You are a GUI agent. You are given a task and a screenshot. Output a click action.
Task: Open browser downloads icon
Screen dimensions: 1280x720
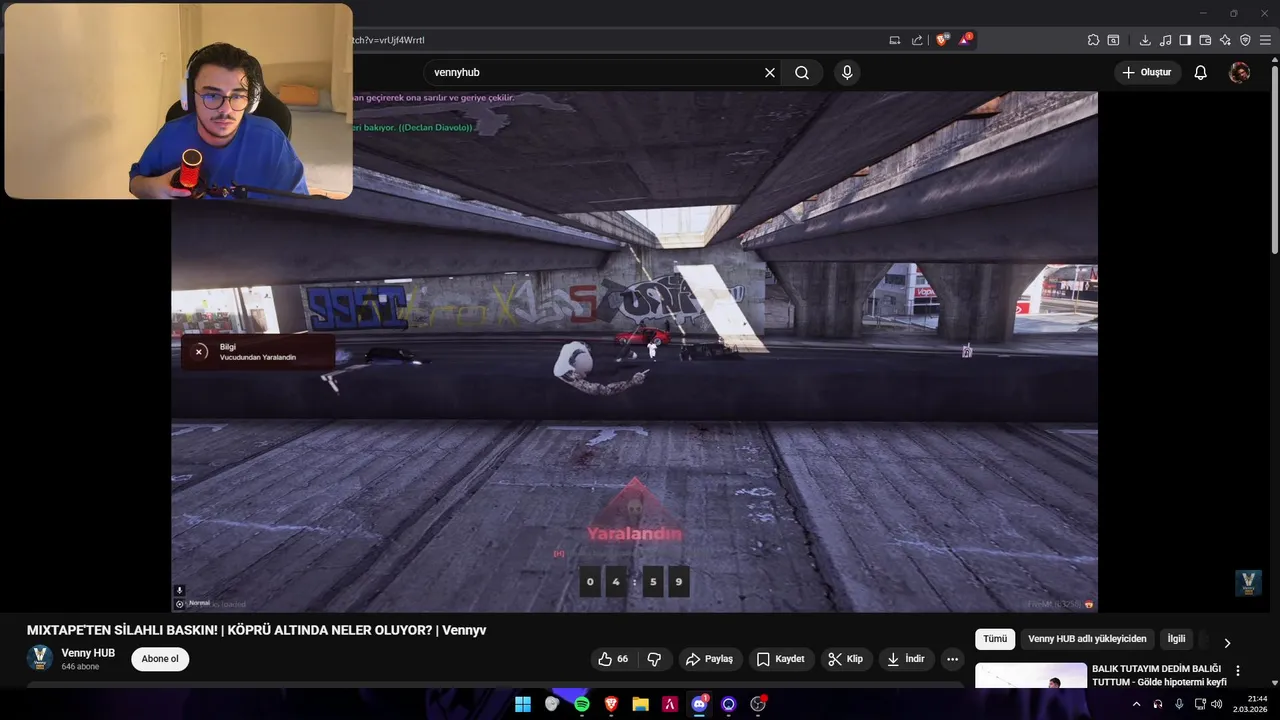click(x=1145, y=40)
